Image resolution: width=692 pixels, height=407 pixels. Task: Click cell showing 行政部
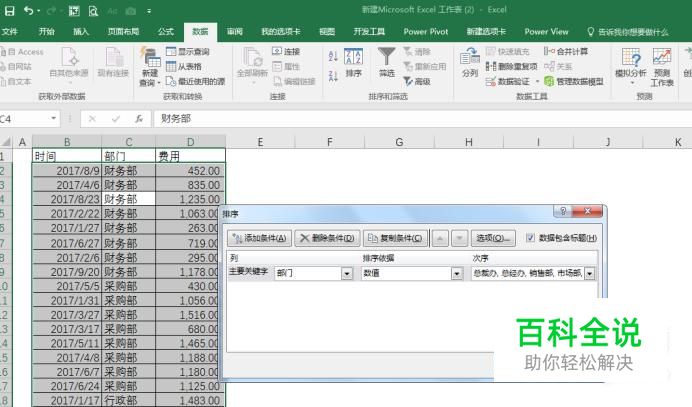coord(128,400)
